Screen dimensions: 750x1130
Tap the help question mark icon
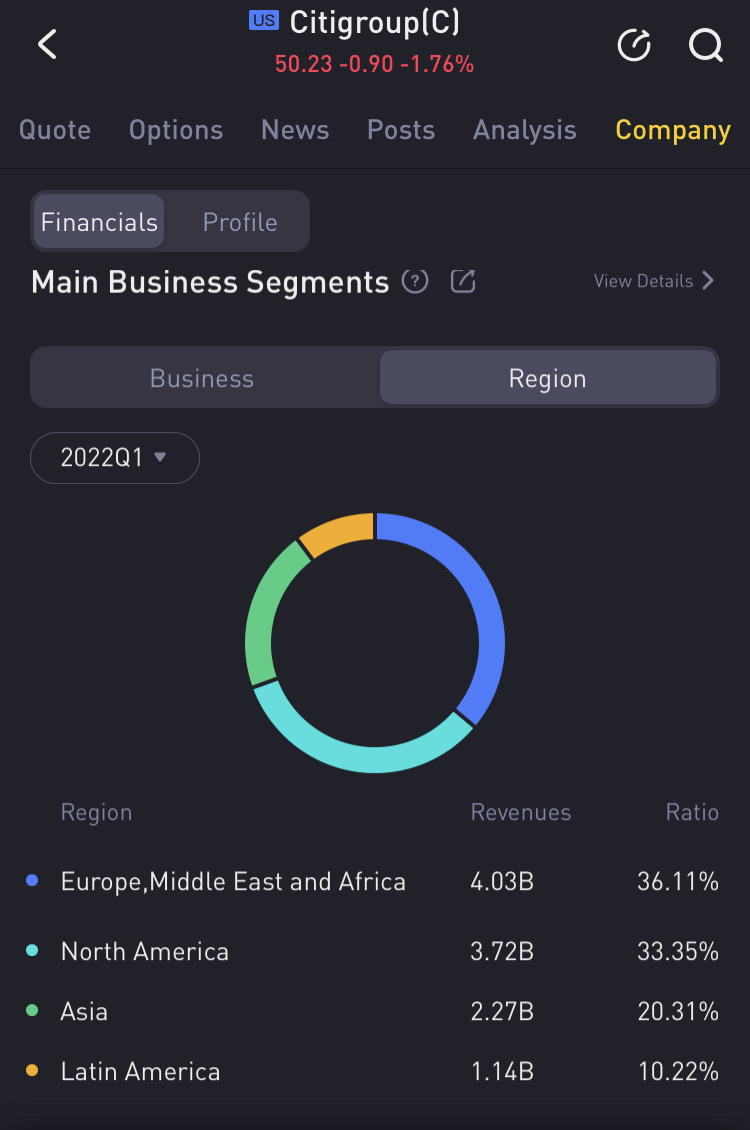pyautogui.click(x=415, y=282)
